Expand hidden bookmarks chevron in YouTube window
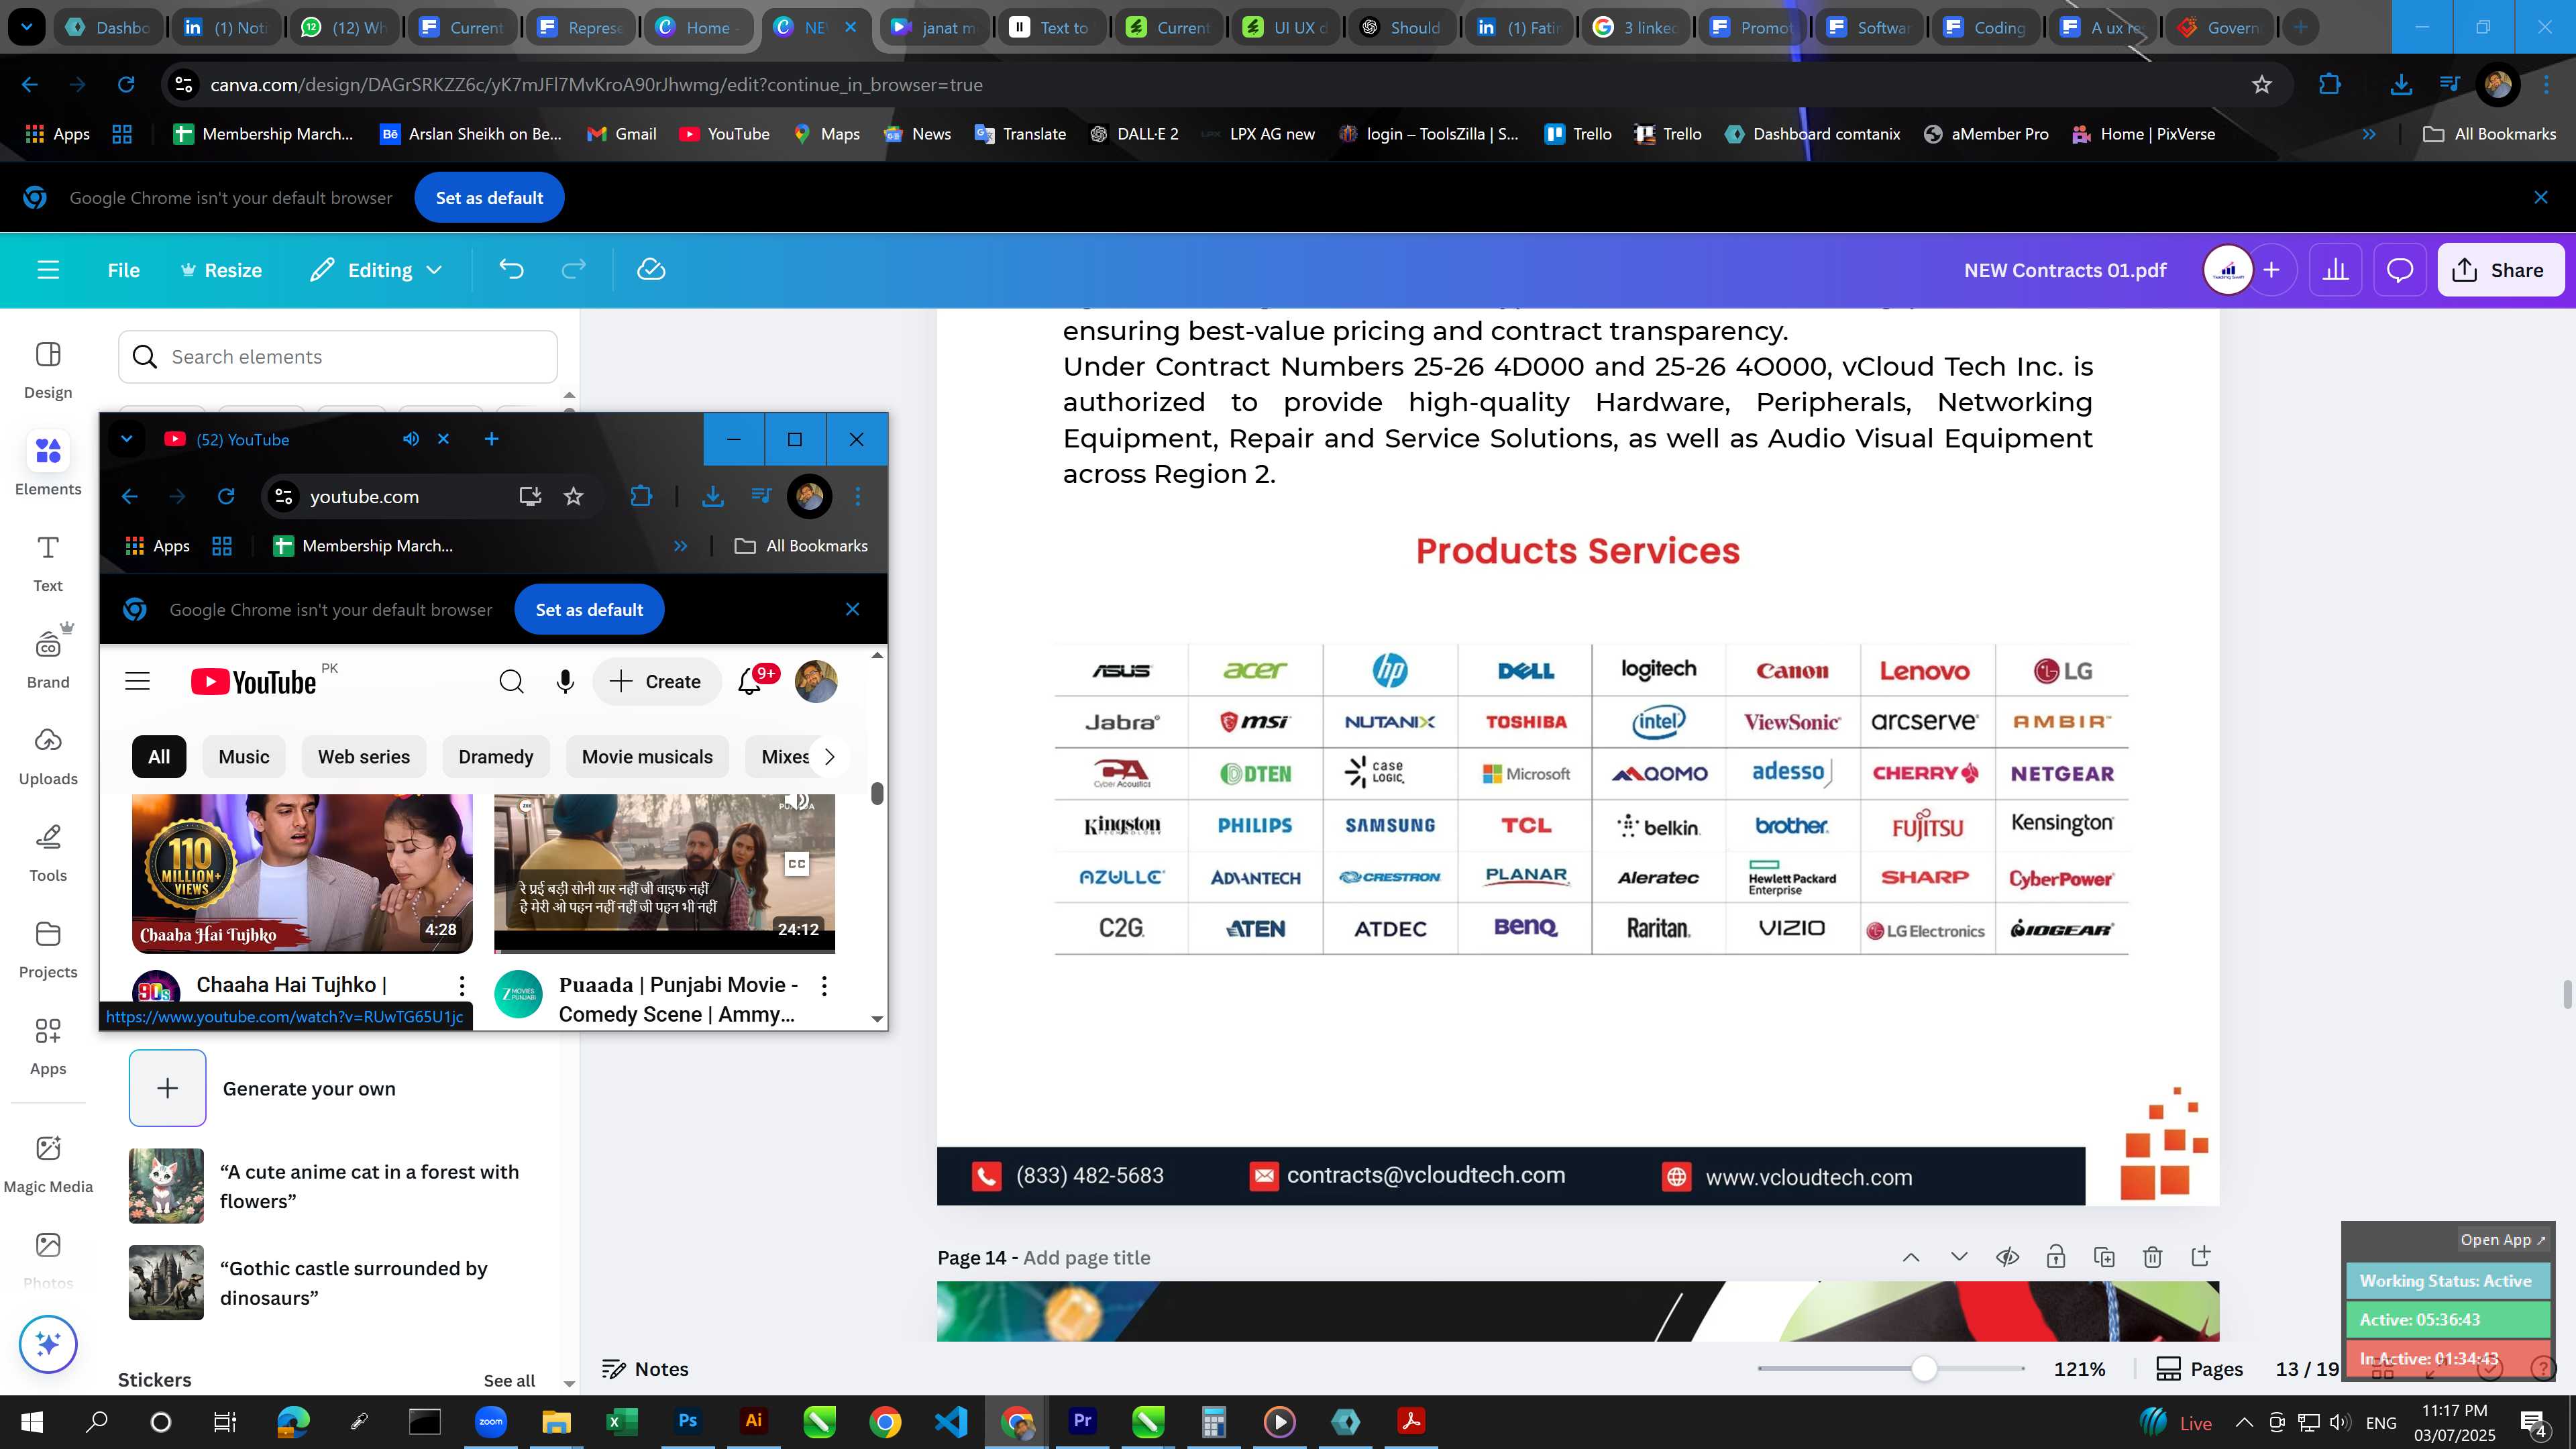This screenshot has width=2576, height=1449. (681, 546)
